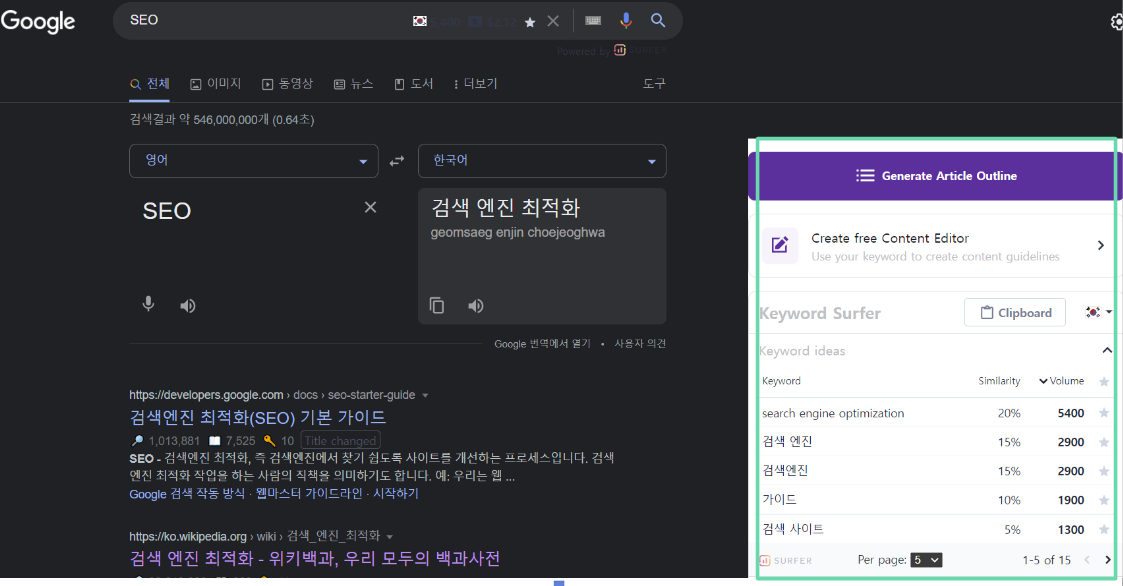Click the Content Editor pencil icon
The height and width of the screenshot is (586, 1123).
click(780, 246)
